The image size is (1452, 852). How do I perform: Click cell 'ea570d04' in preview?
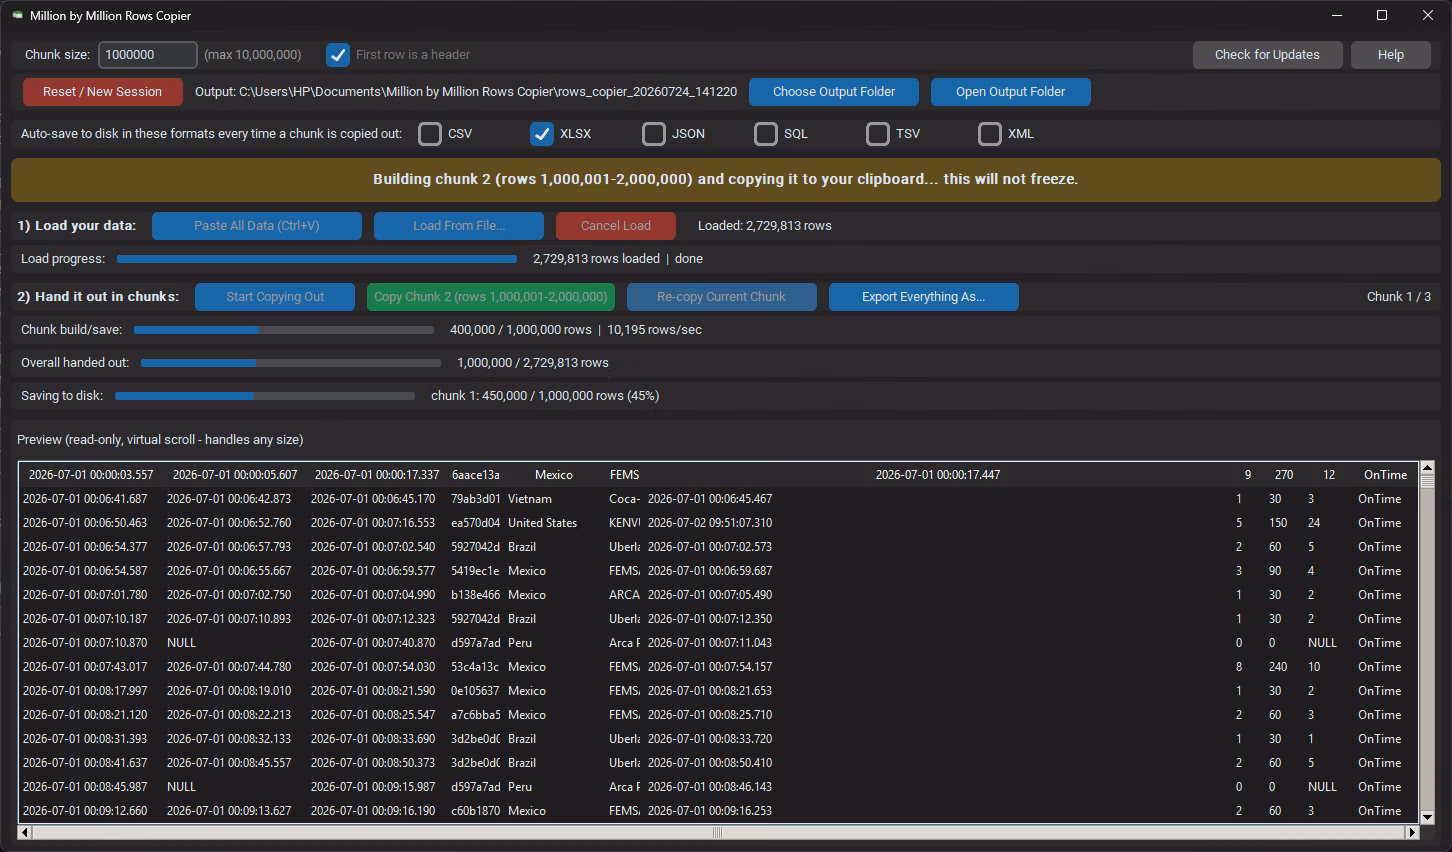pyautogui.click(x=476, y=523)
